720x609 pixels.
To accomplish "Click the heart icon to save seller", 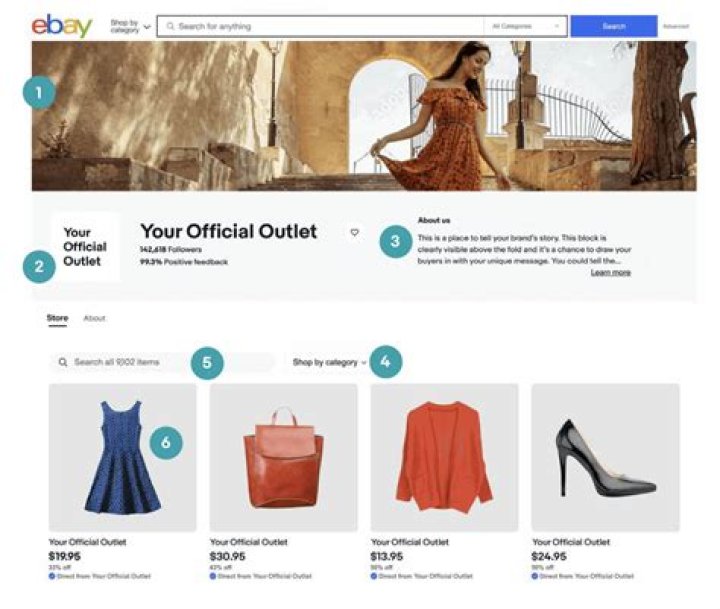I will click(x=354, y=232).
